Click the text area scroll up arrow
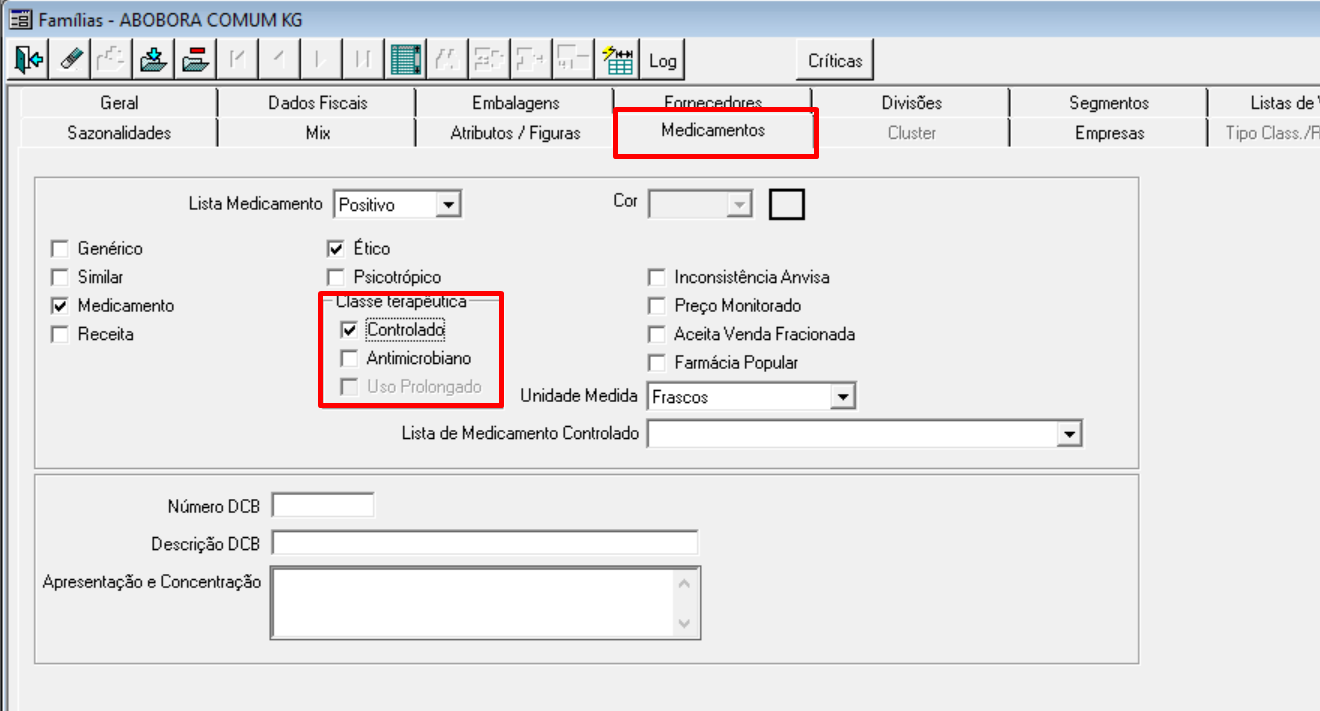The height and width of the screenshot is (711, 1320). pos(684,582)
